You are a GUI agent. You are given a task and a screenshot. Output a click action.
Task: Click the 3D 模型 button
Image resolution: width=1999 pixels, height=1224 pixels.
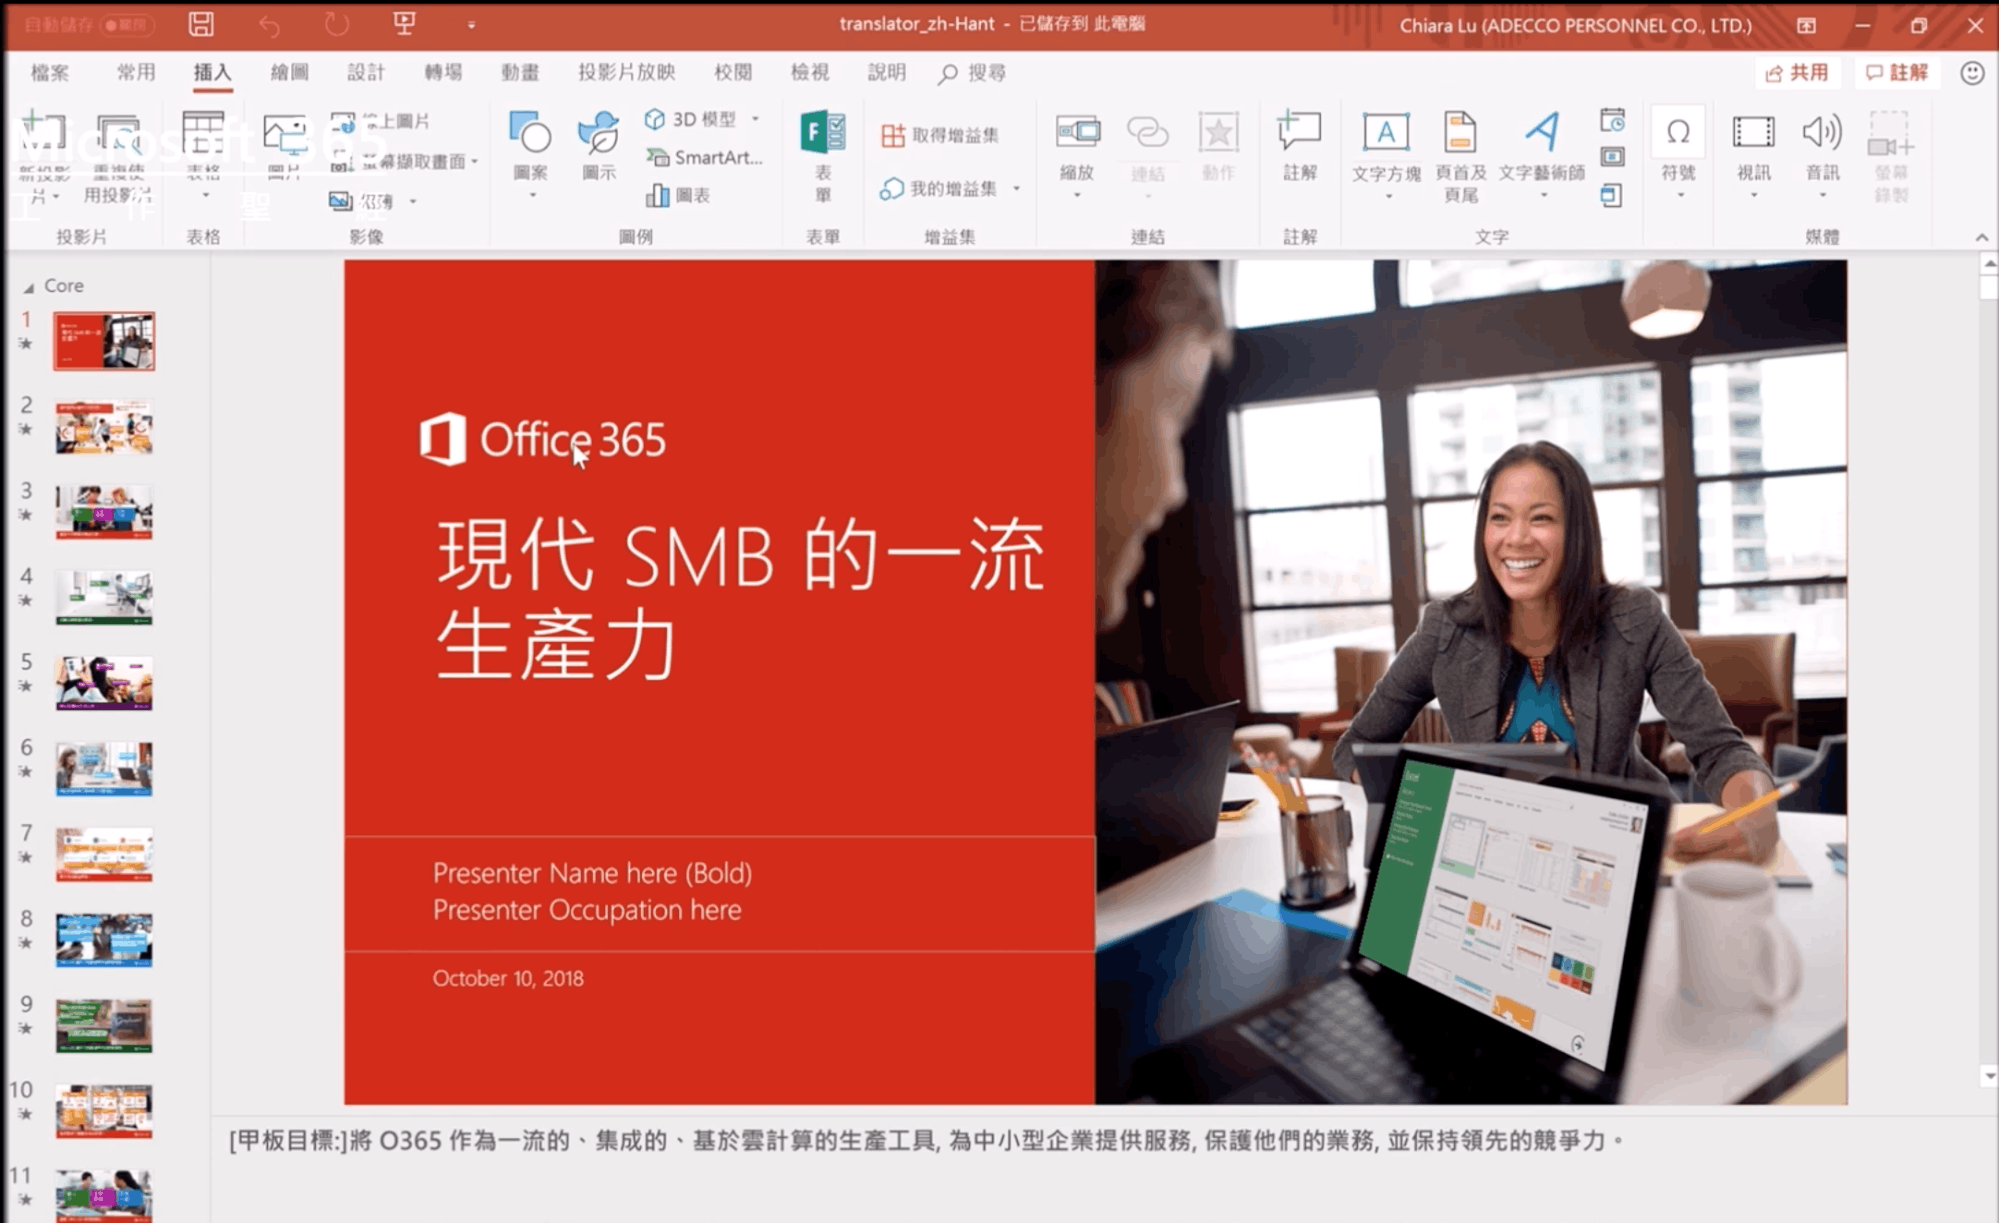click(690, 119)
